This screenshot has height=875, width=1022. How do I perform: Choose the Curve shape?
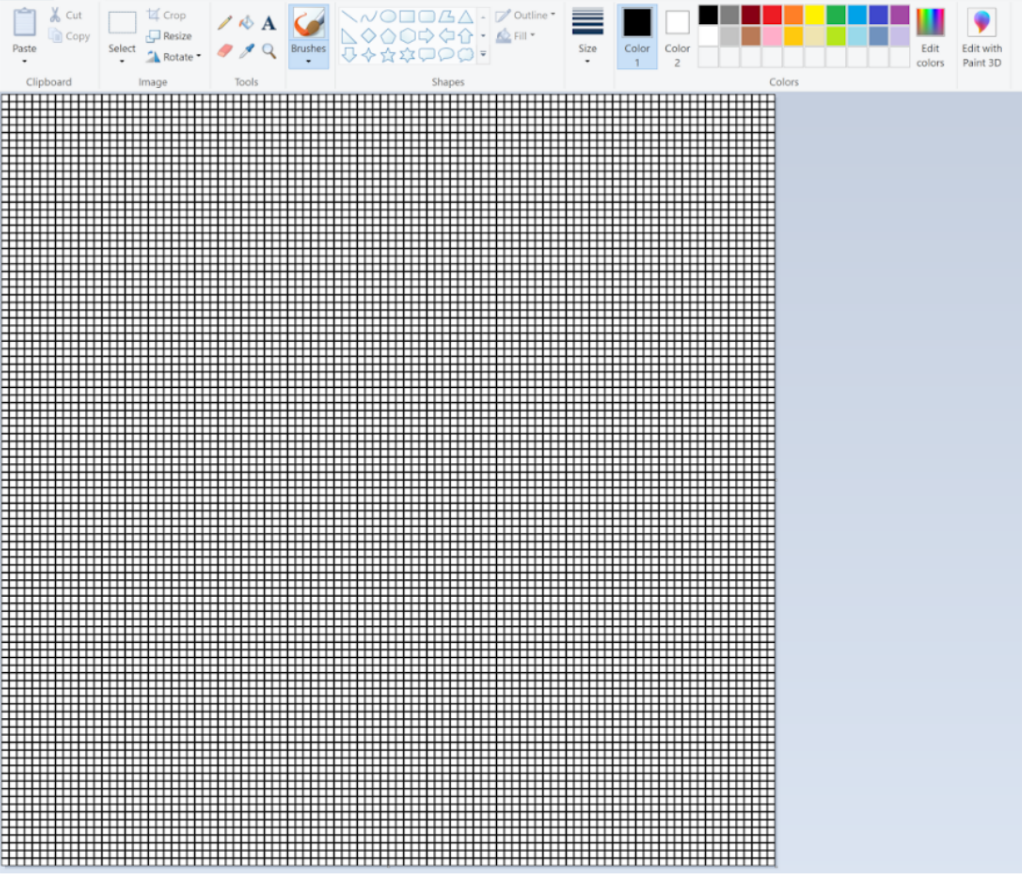(368, 17)
